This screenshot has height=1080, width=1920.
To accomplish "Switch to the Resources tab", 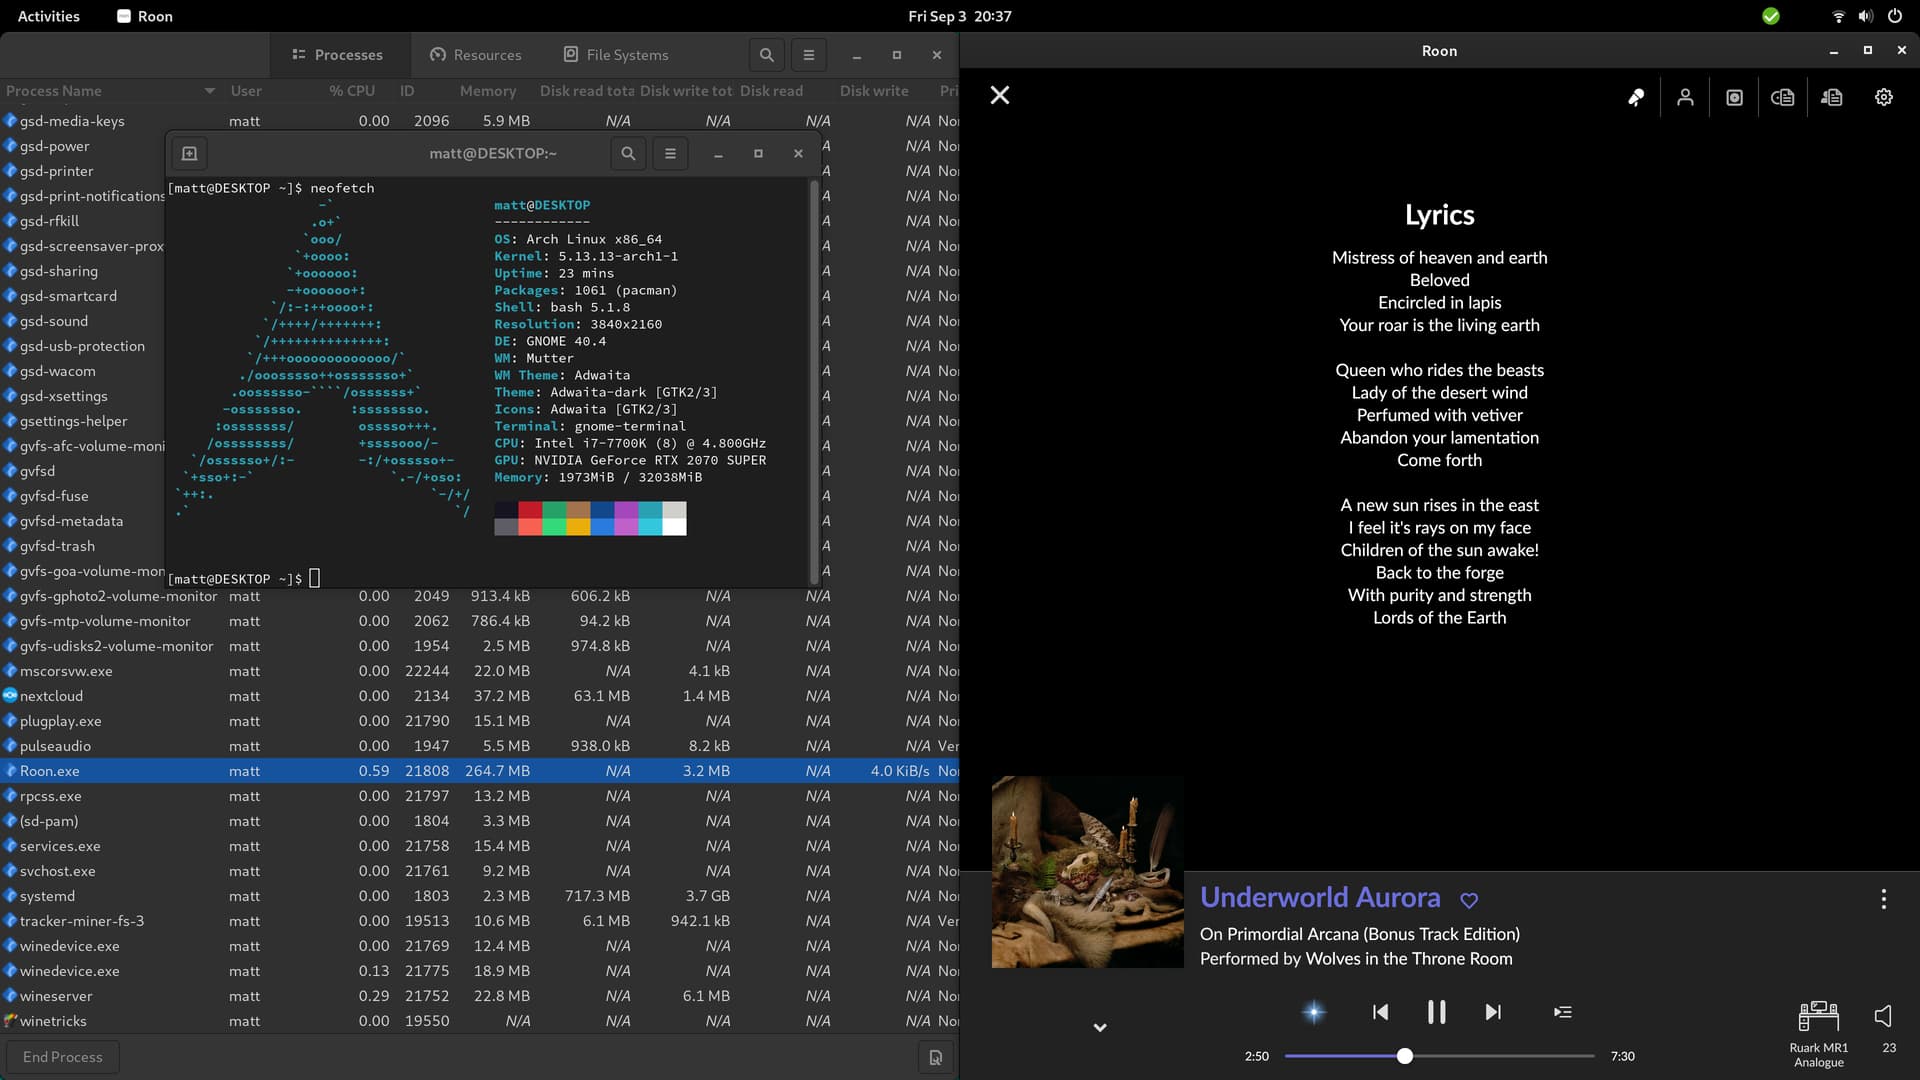I will (x=476, y=55).
